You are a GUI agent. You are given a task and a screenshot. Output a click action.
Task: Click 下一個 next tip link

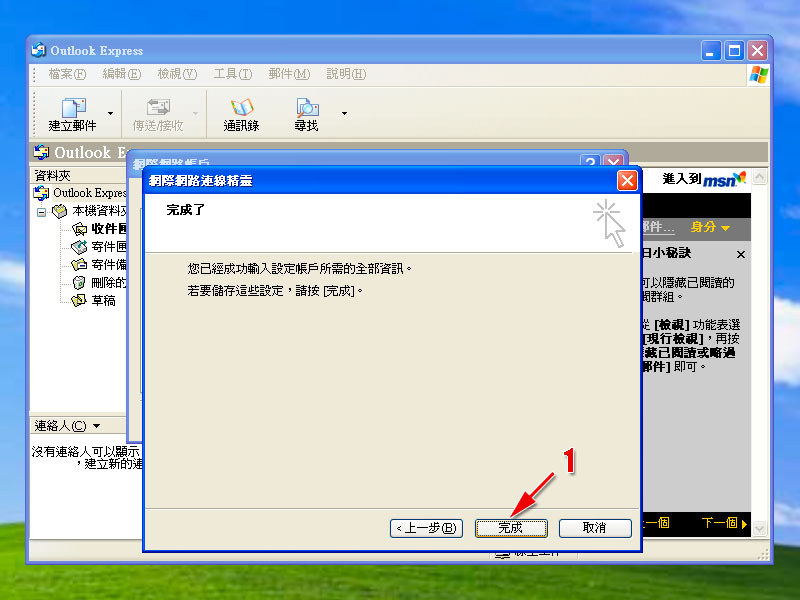pyautogui.click(x=724, y=523)
